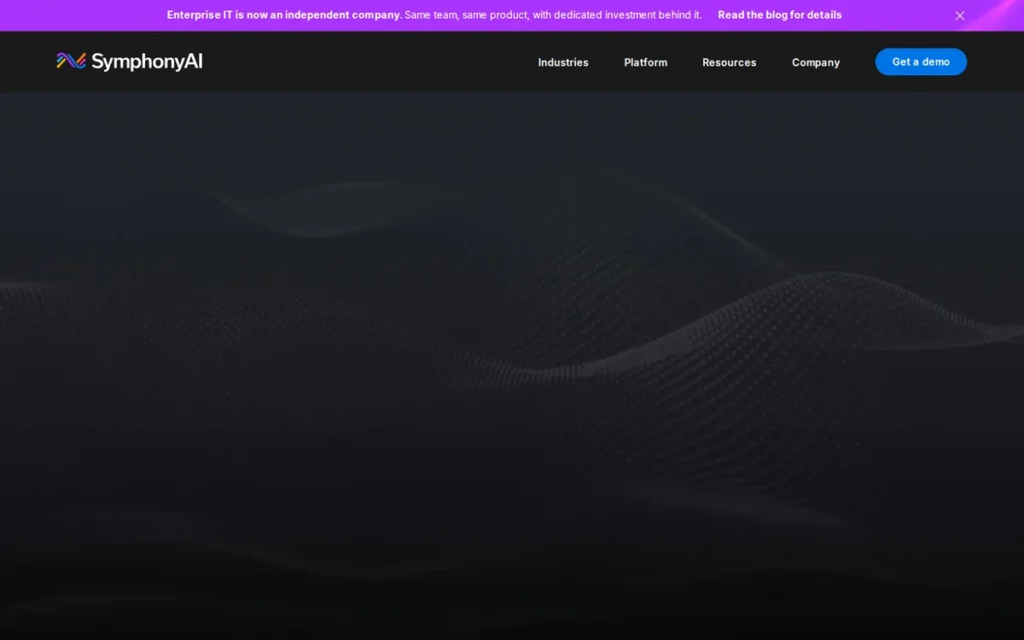Close the purple announcement banner
Viewport: 1024px width, 640px height.
(959, 16)
